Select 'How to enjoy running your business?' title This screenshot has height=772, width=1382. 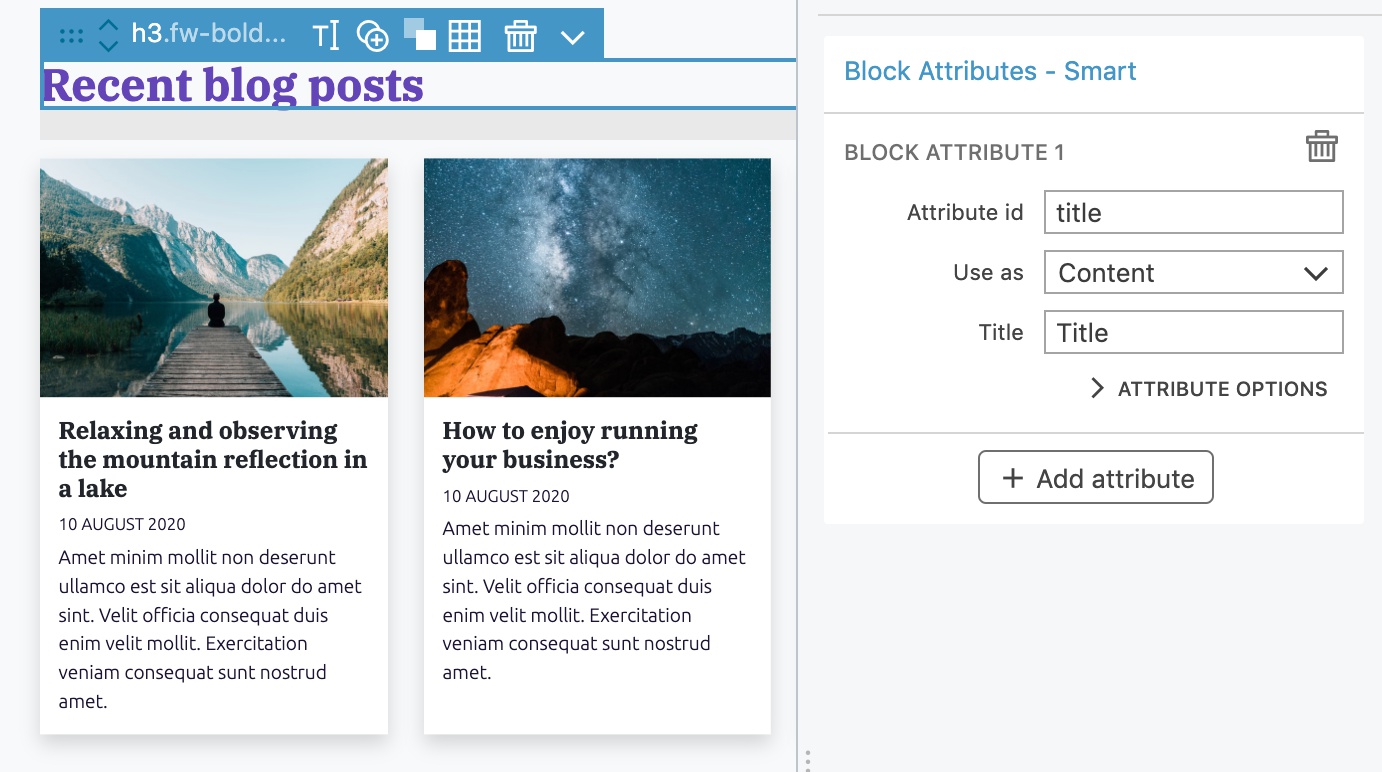click(570, 445)
